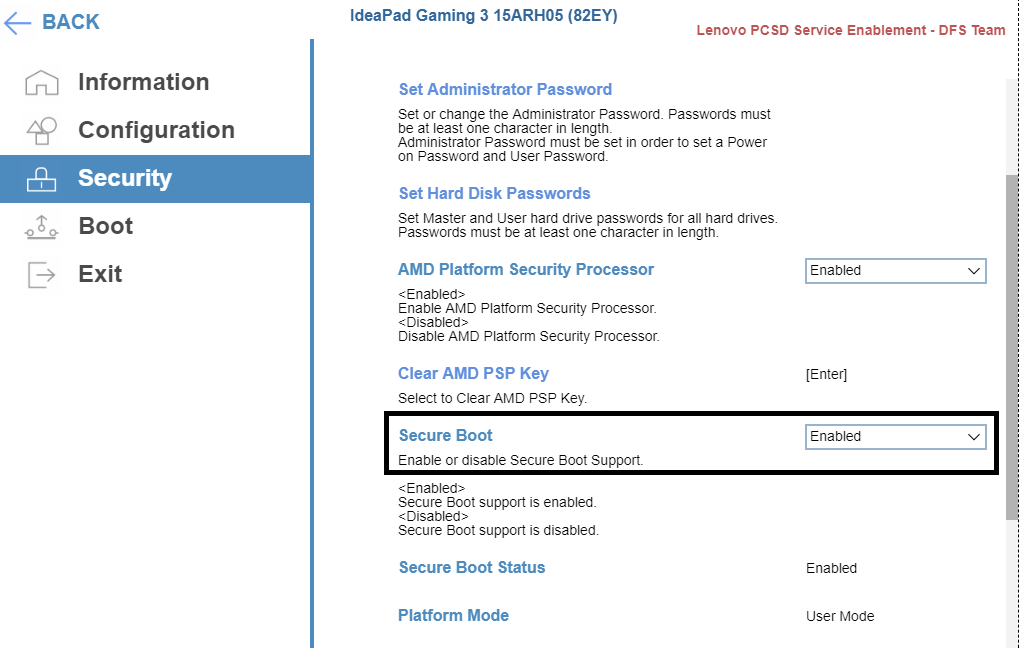Click 'Enable AMD Platform Security Processor.' description
Screen dimensions: 1024x648
[527, 308]
